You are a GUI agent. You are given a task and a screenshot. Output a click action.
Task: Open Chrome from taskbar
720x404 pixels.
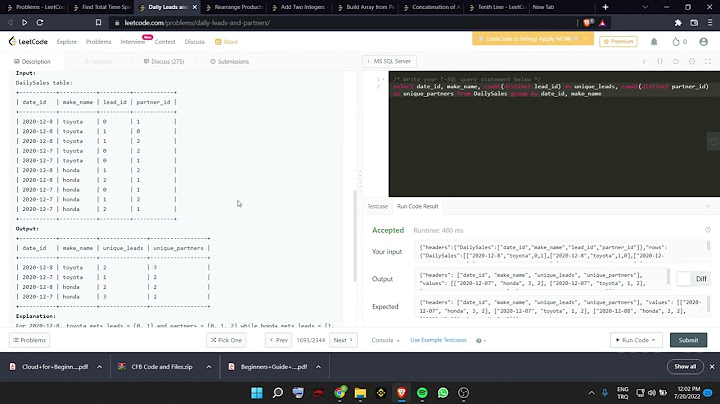(340, 393)
